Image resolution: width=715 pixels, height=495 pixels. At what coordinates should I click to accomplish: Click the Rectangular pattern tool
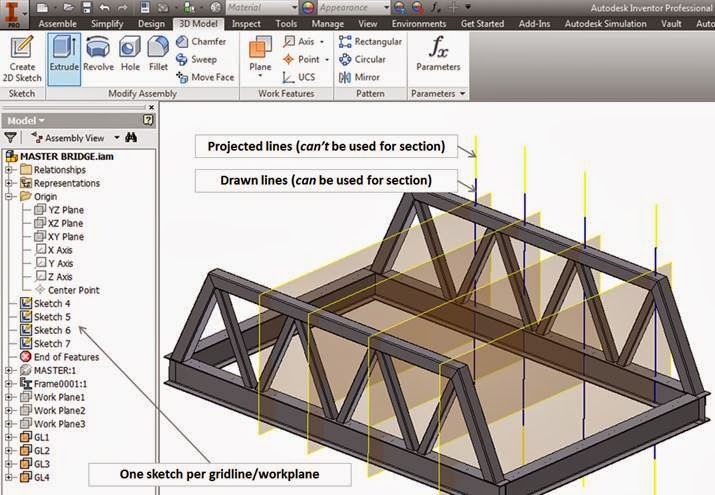[x=370, y=41]
